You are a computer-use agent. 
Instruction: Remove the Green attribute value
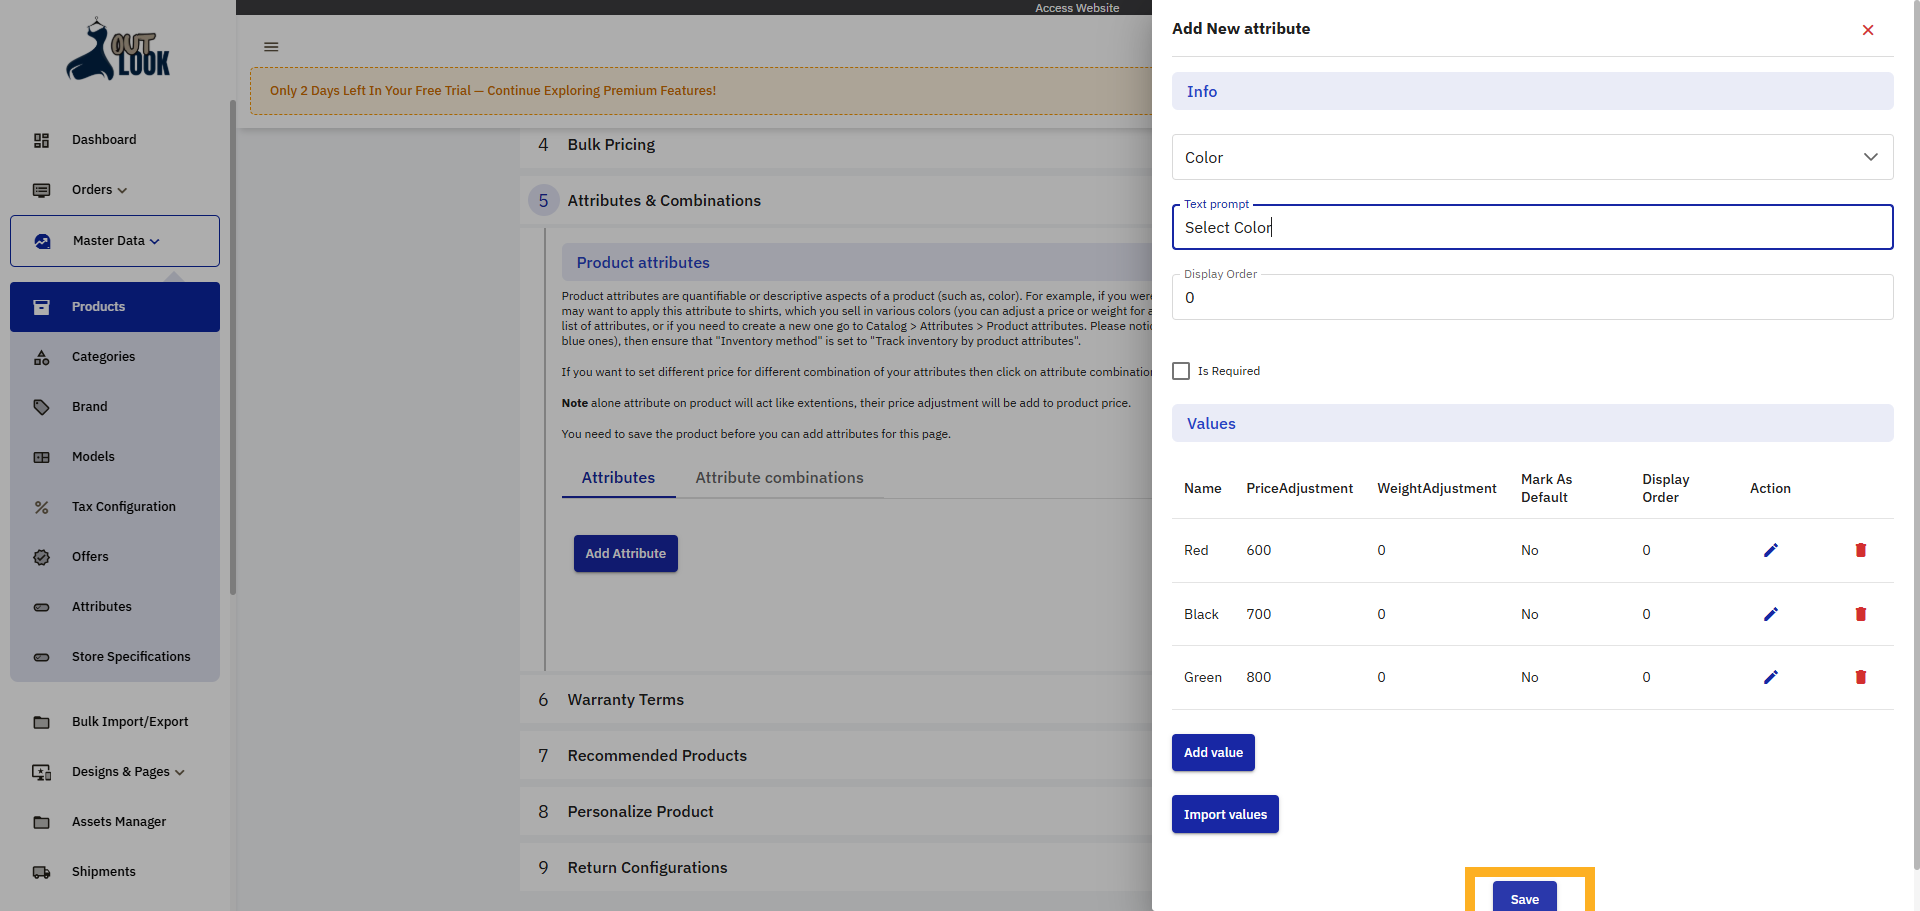pos(1860,677)
